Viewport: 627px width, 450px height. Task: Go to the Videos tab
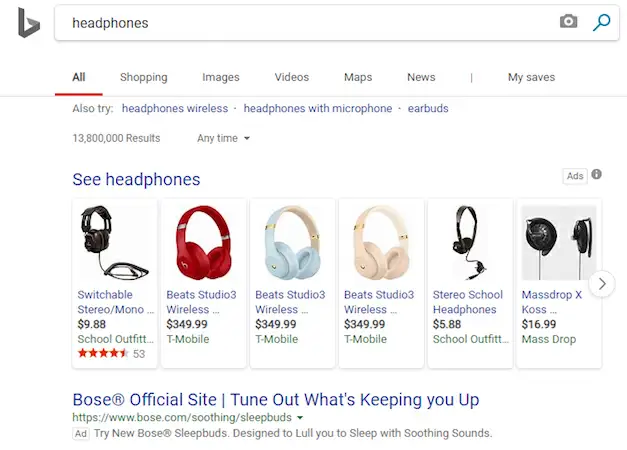(292, 77)
